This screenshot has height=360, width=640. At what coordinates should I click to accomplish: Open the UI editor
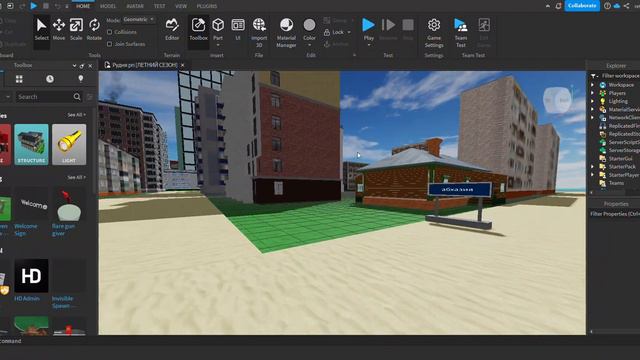click(238, 29)
